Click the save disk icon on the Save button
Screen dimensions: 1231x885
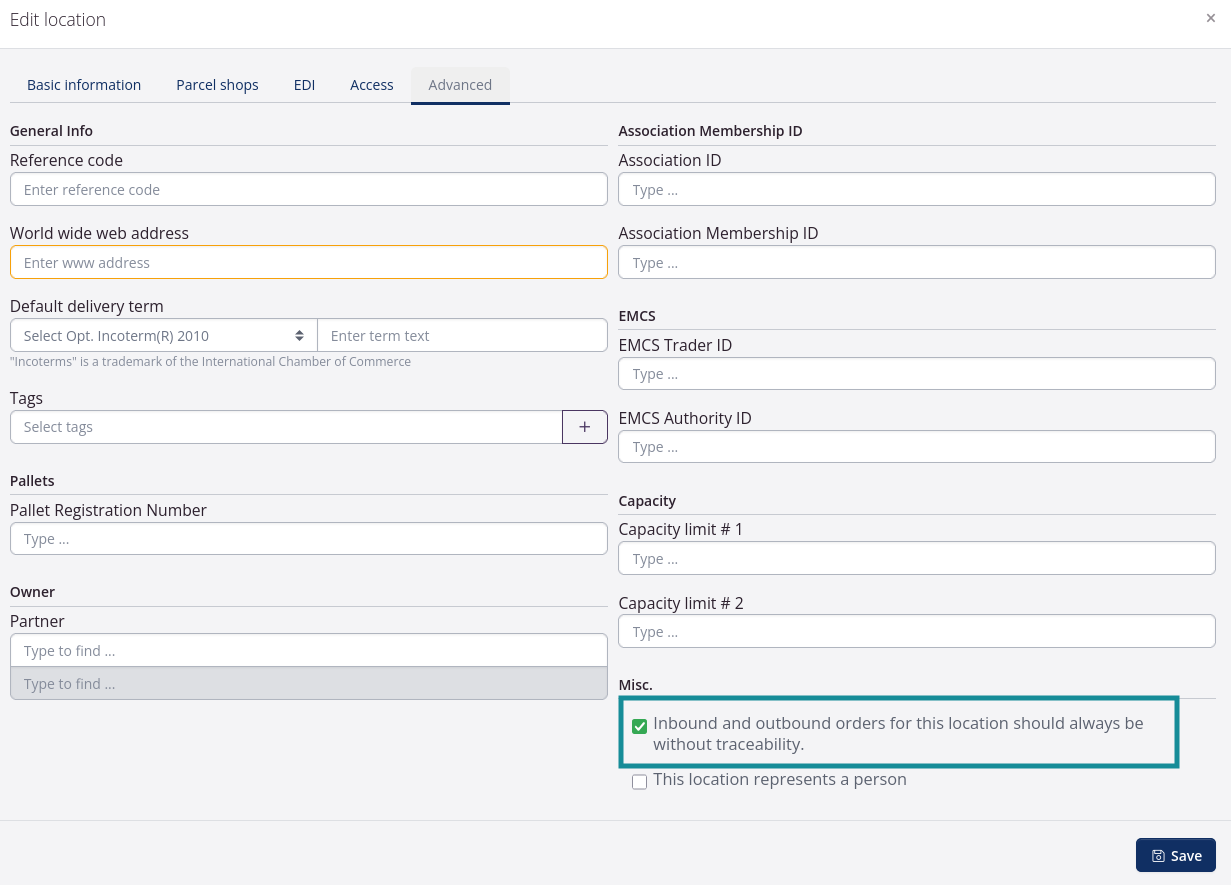pos(1160,855)
